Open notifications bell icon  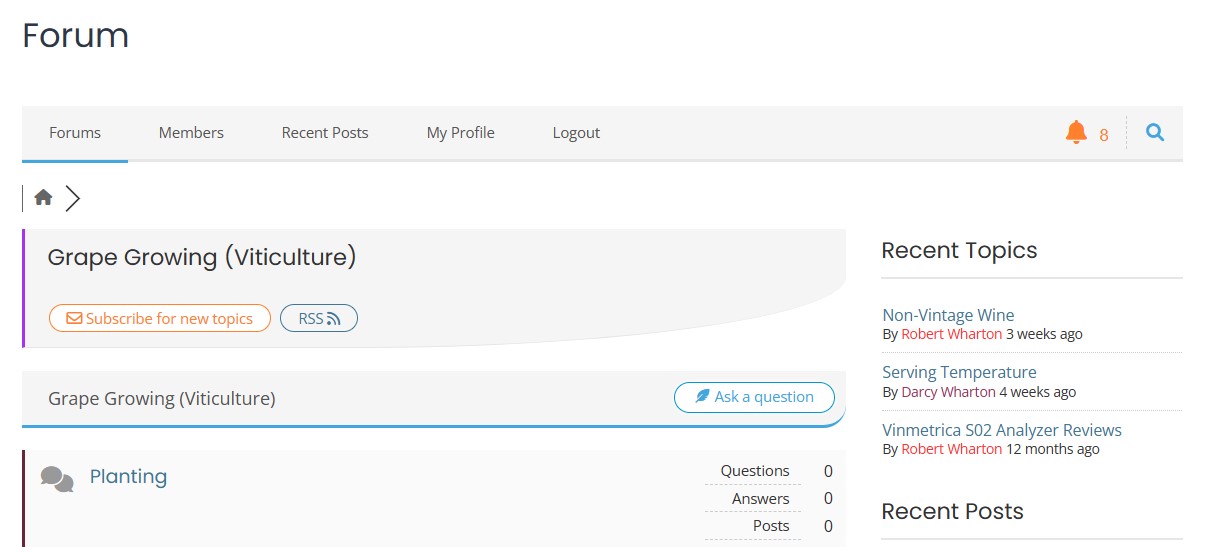1076,132
